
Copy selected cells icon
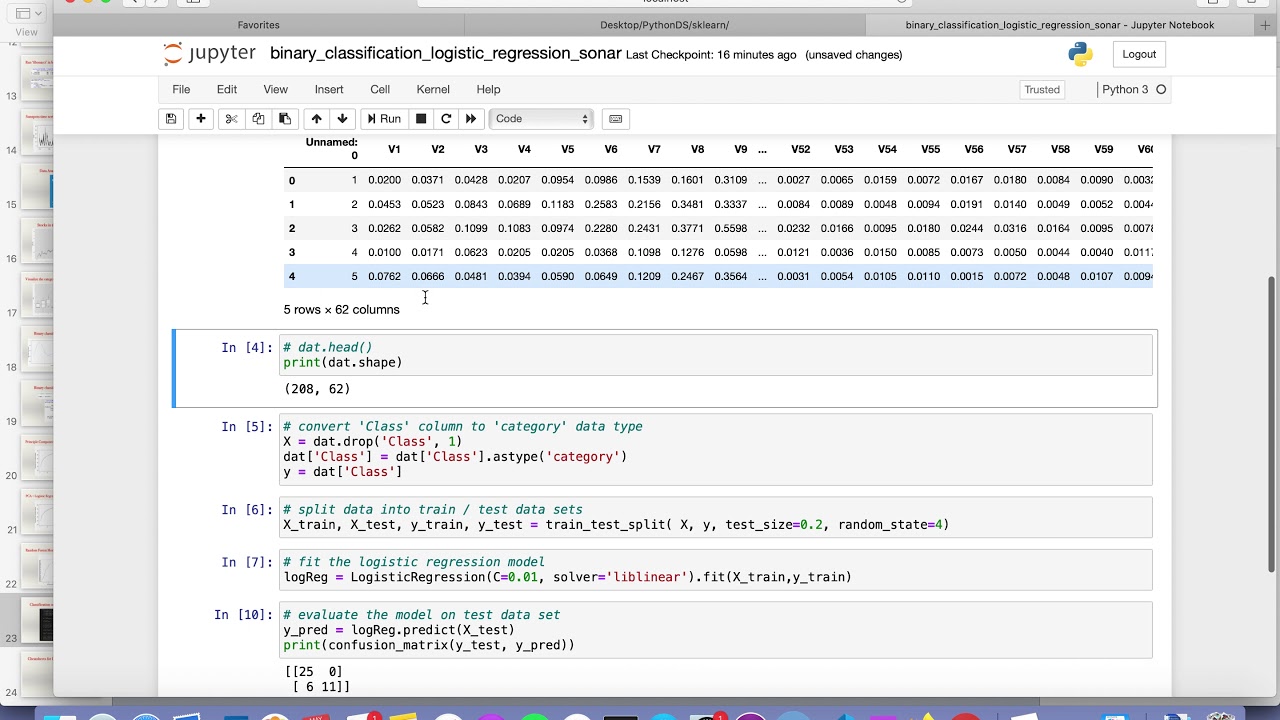click(258, 119)
